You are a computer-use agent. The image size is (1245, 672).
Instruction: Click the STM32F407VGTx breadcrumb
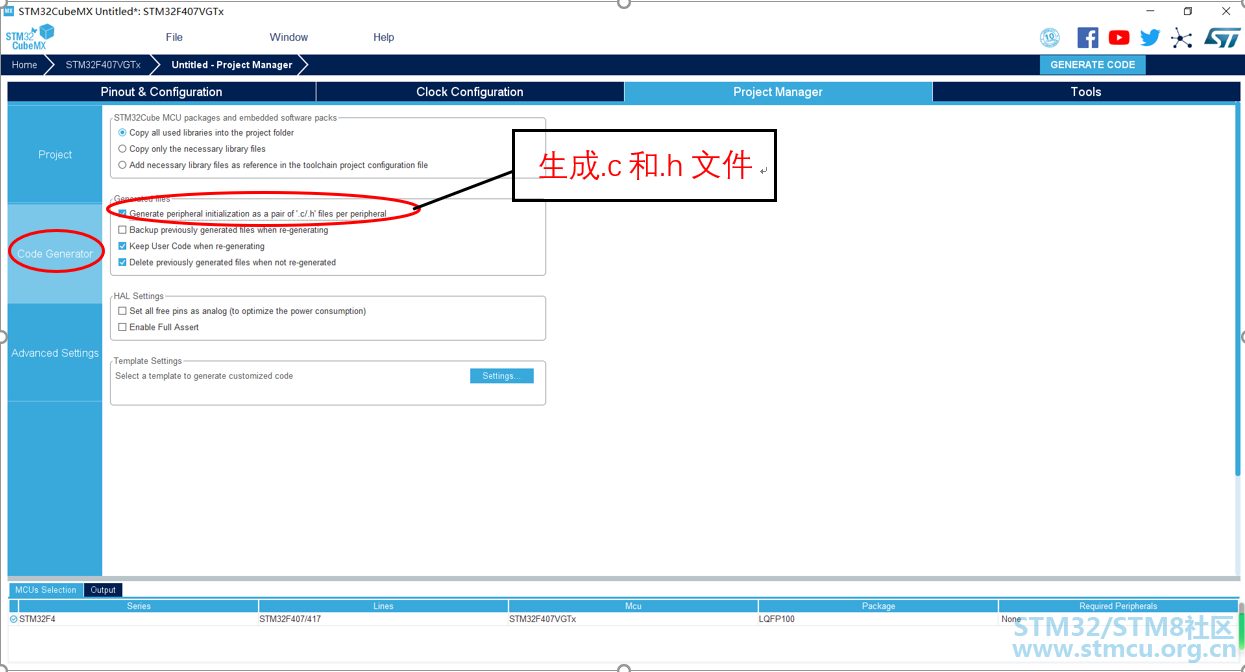pos(103,65)
